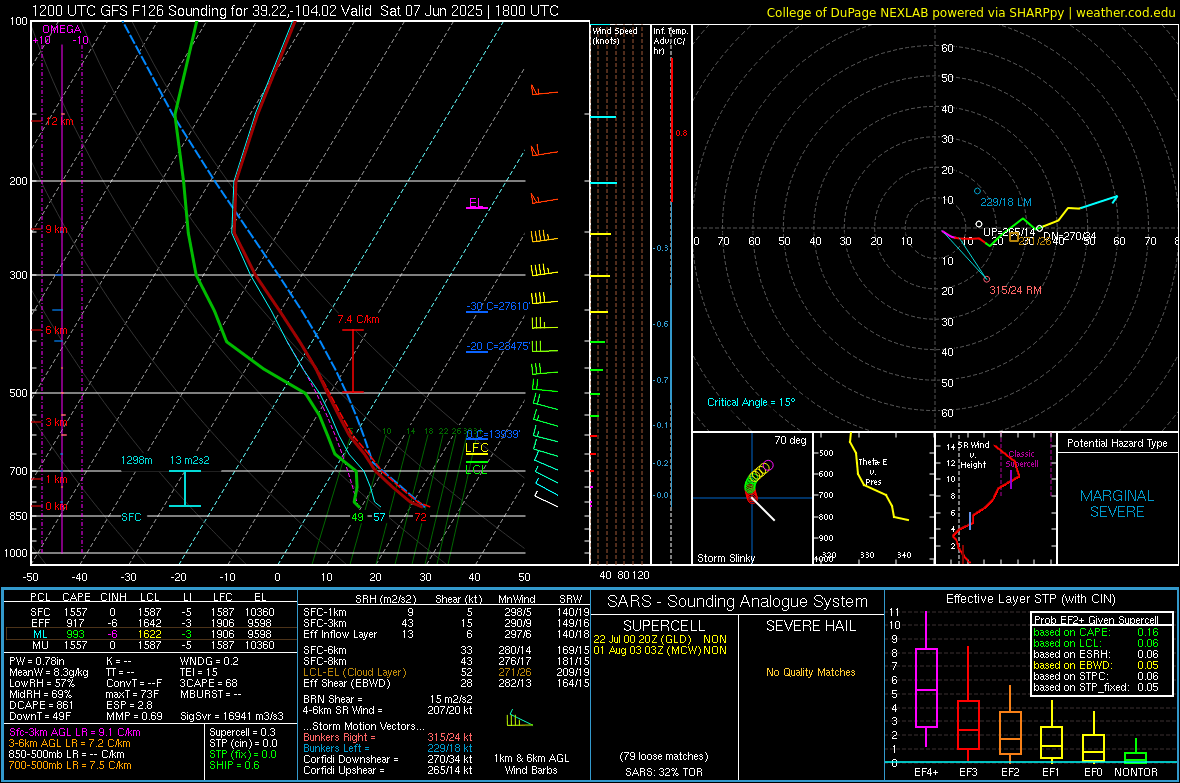Click the 13 m2s2 label on skew-T
Viewport: 1180px width, 783px height.
click(190, 460)
